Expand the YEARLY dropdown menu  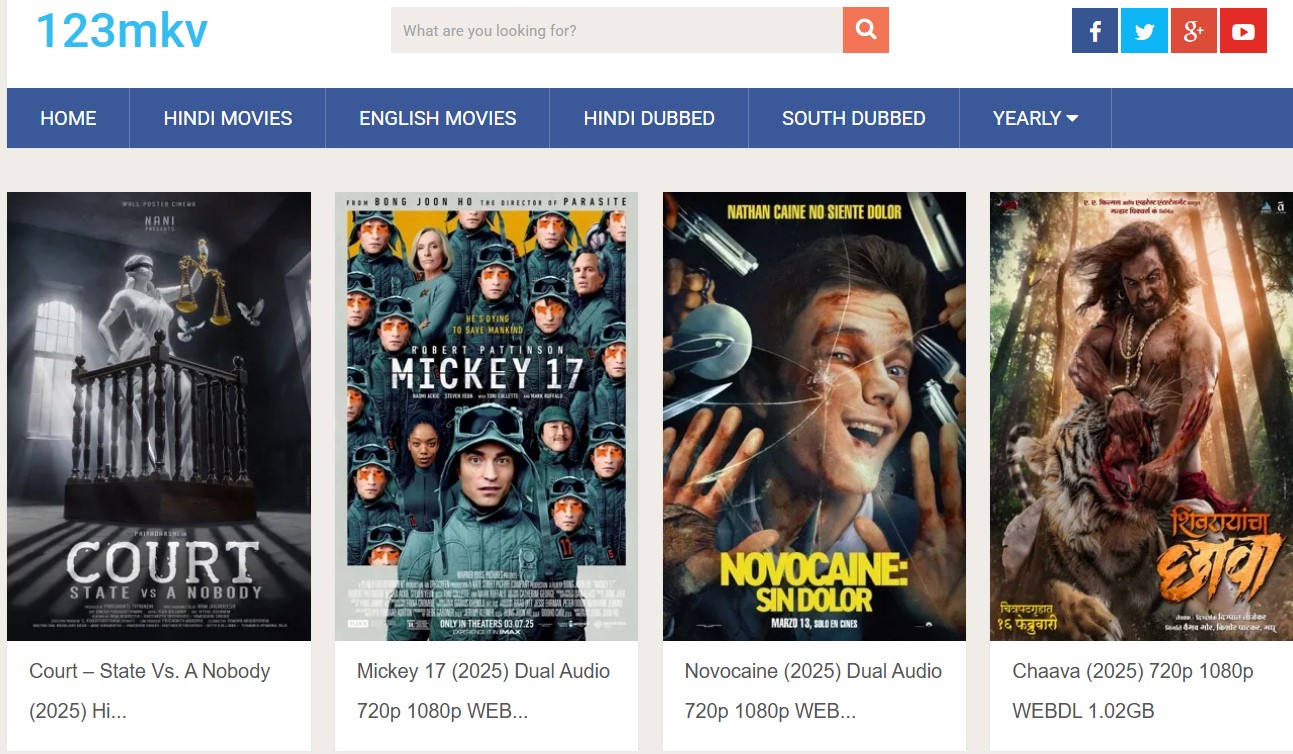coord(1035,118)
